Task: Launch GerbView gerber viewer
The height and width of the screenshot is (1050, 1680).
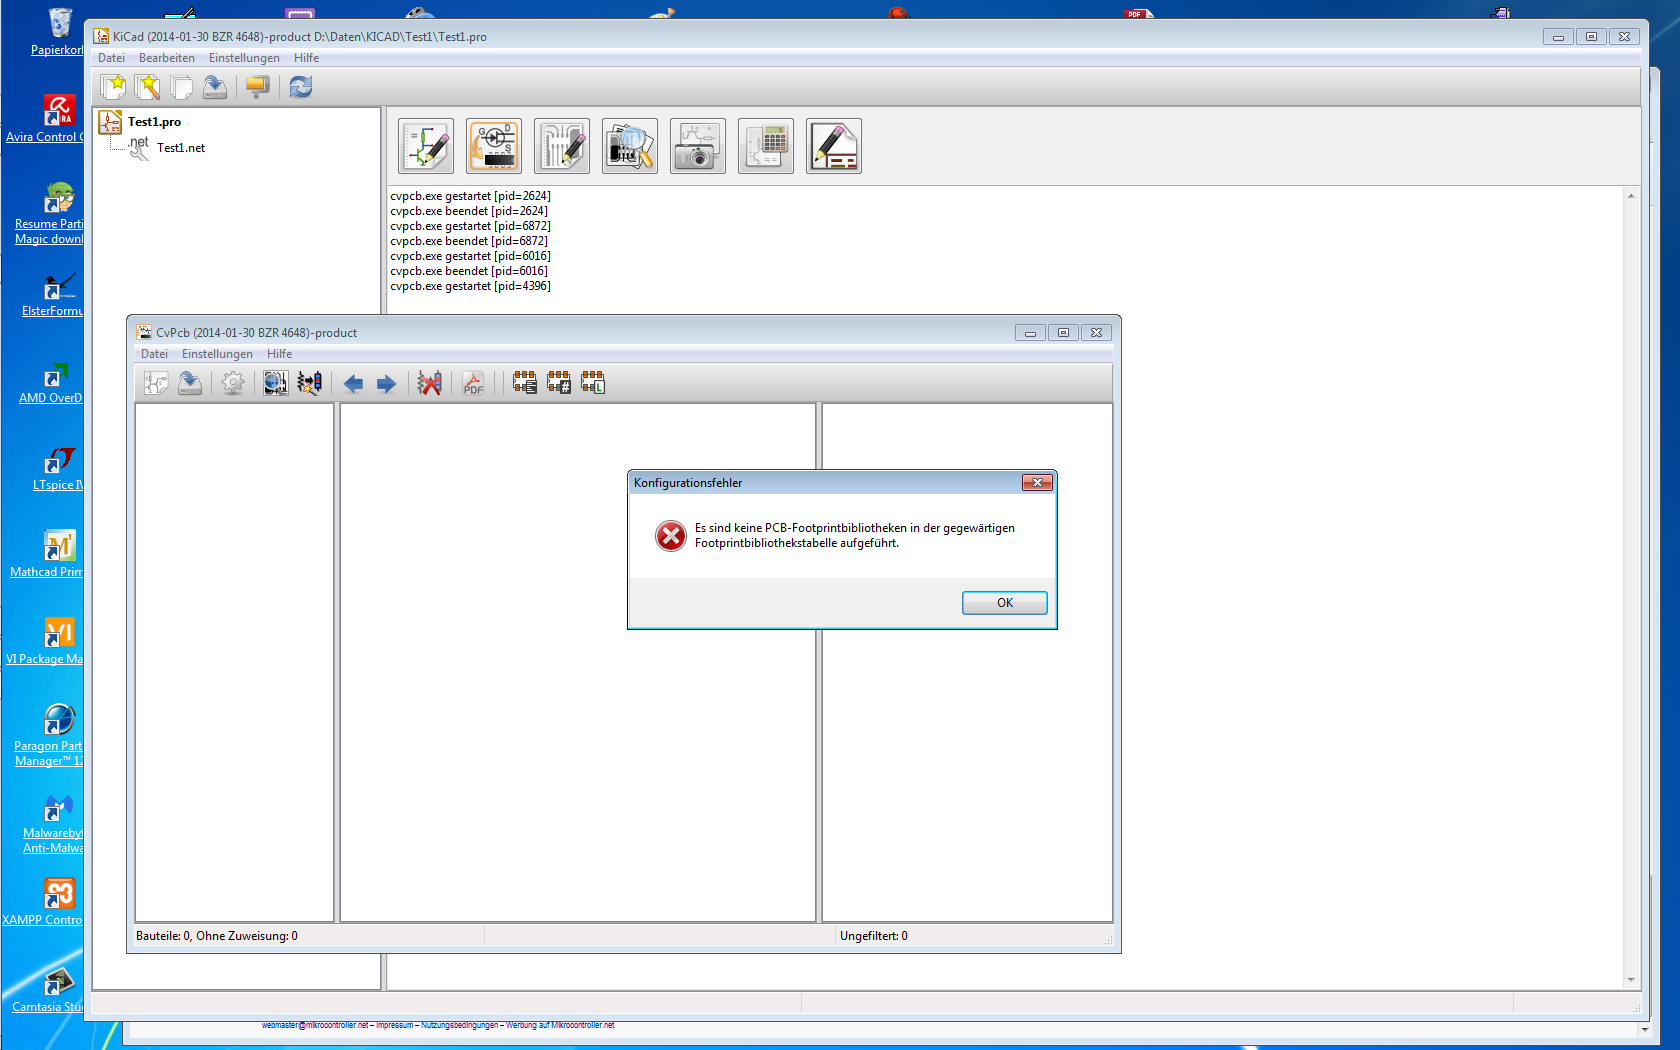Action: pyautogui.click(x=630, y=146)
